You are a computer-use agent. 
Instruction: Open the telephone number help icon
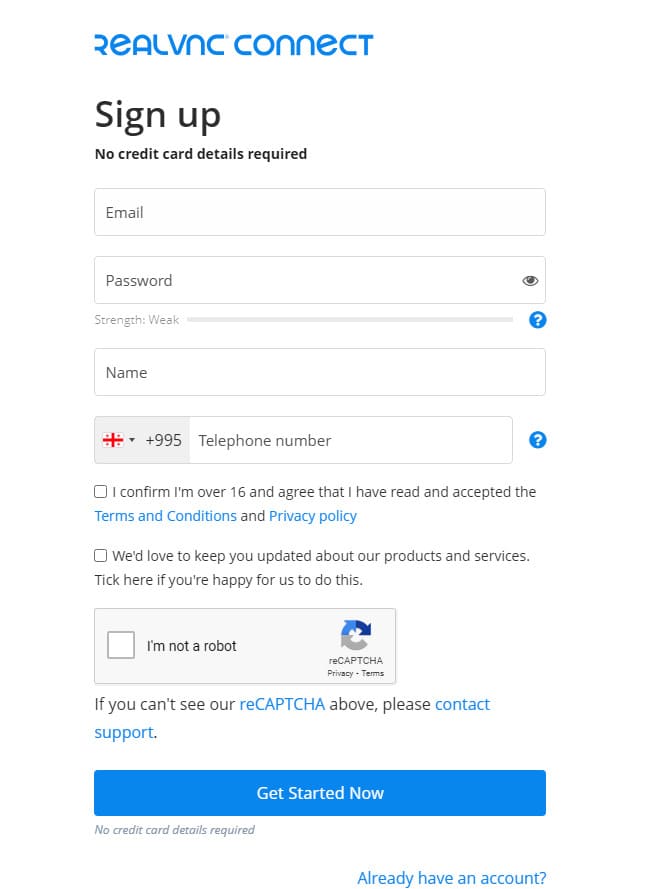[538, 440]
